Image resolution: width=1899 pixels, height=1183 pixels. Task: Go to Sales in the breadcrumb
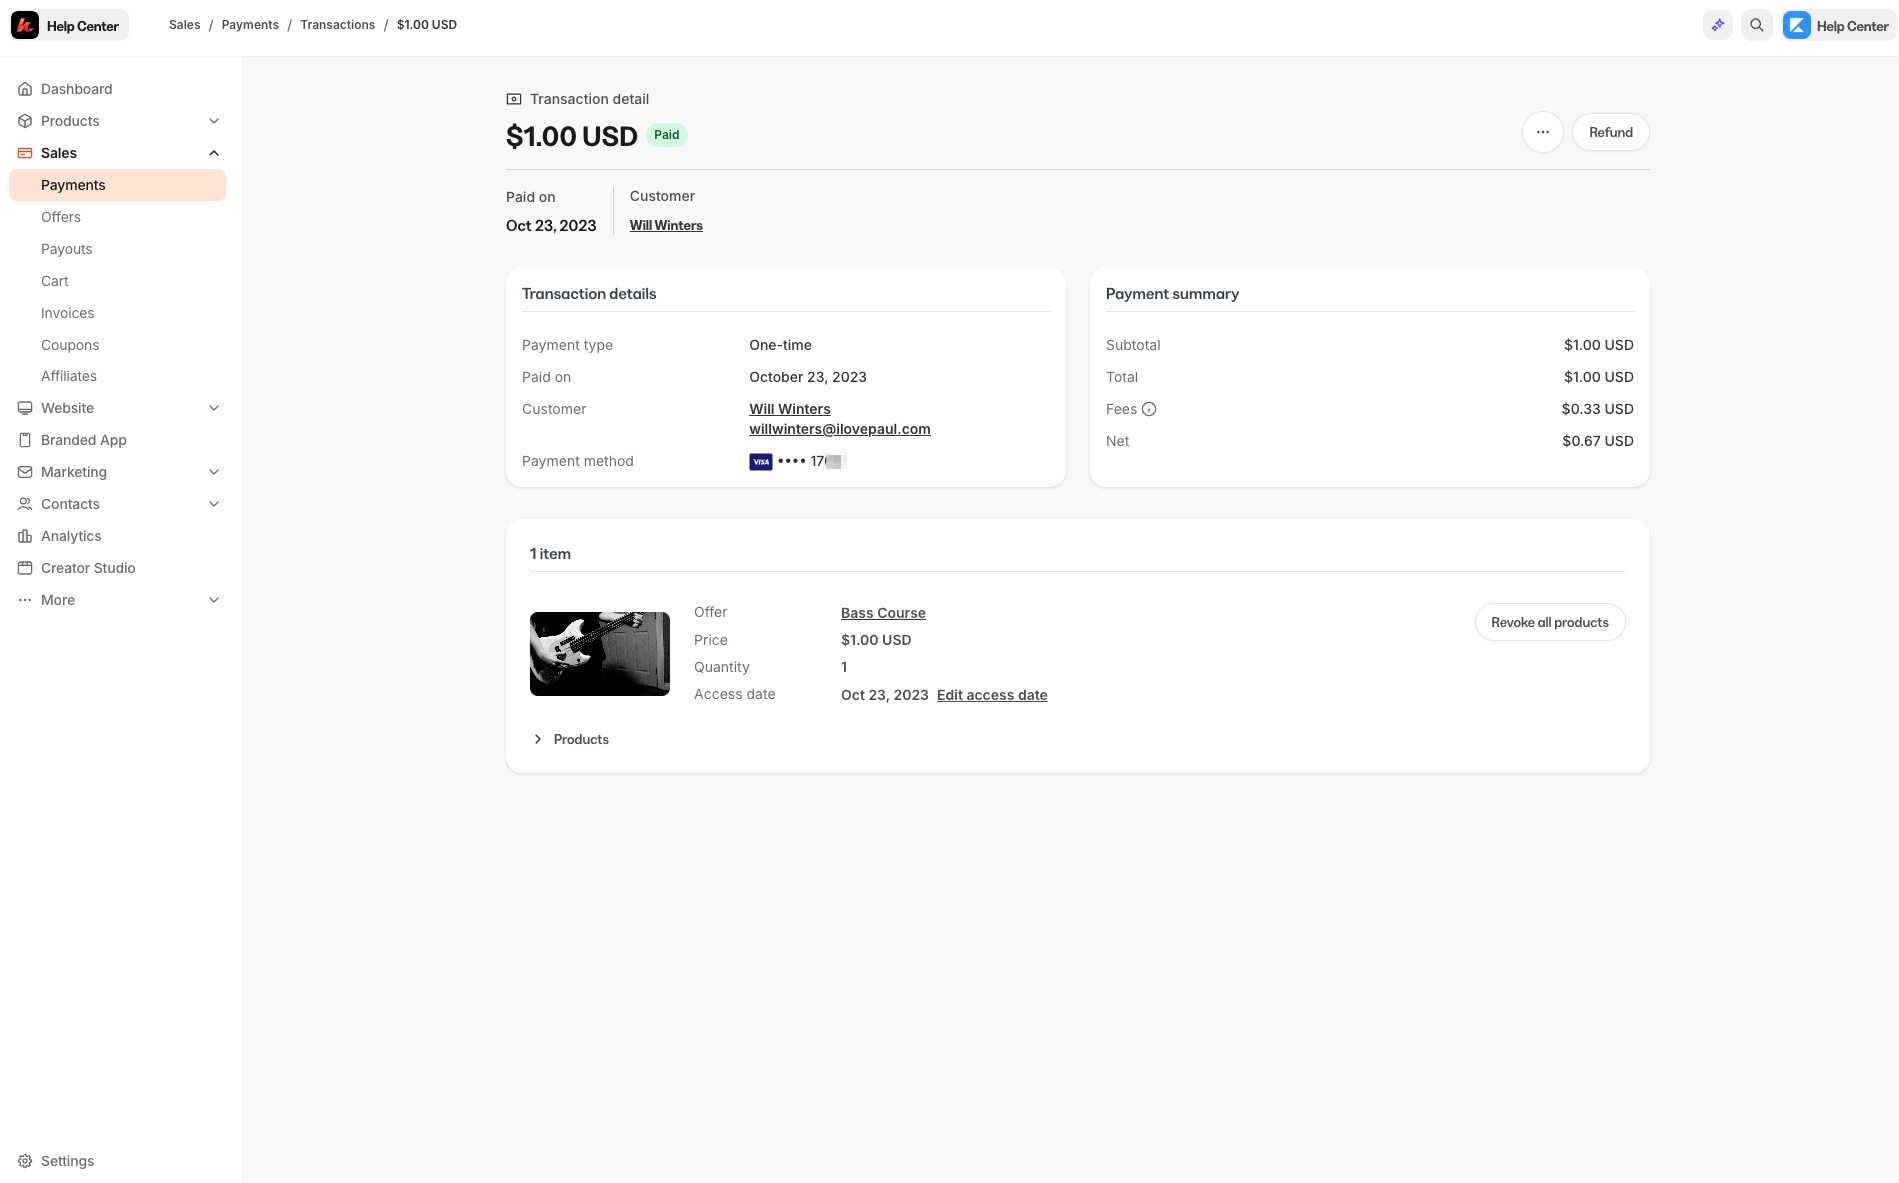(x=185, y=25)
